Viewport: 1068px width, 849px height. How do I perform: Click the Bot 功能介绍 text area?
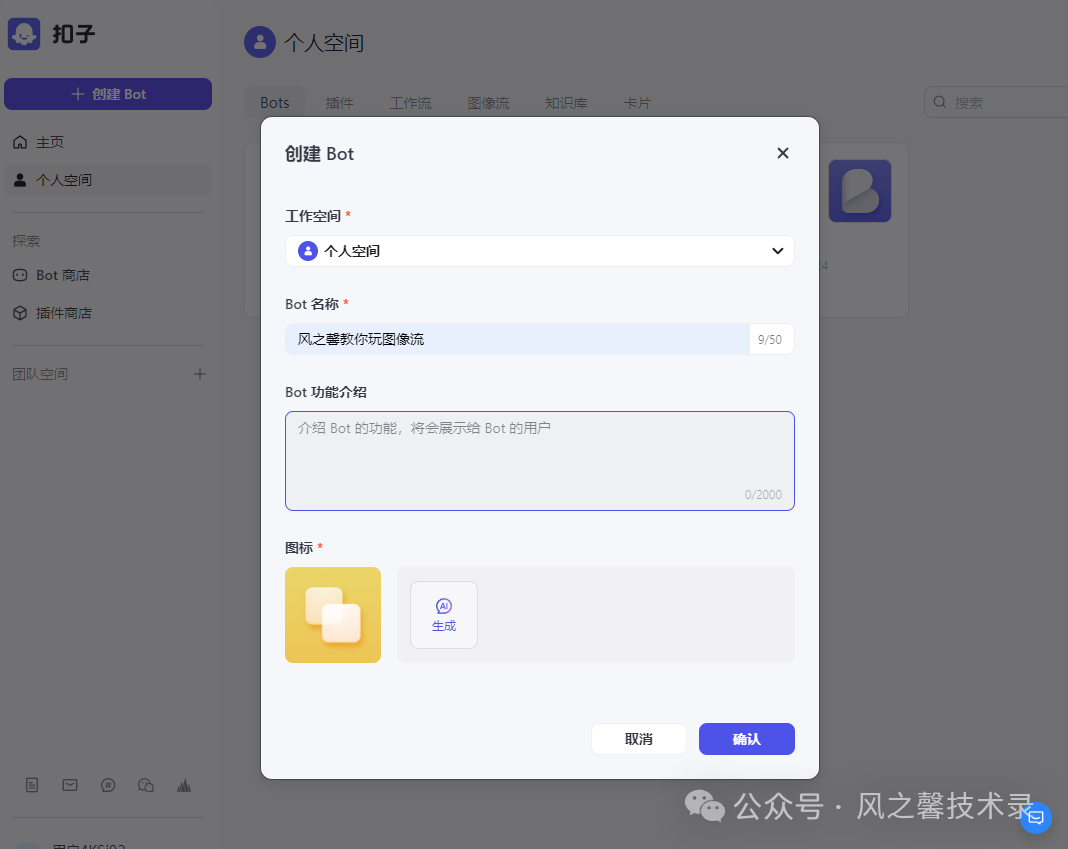click(539, 461)
